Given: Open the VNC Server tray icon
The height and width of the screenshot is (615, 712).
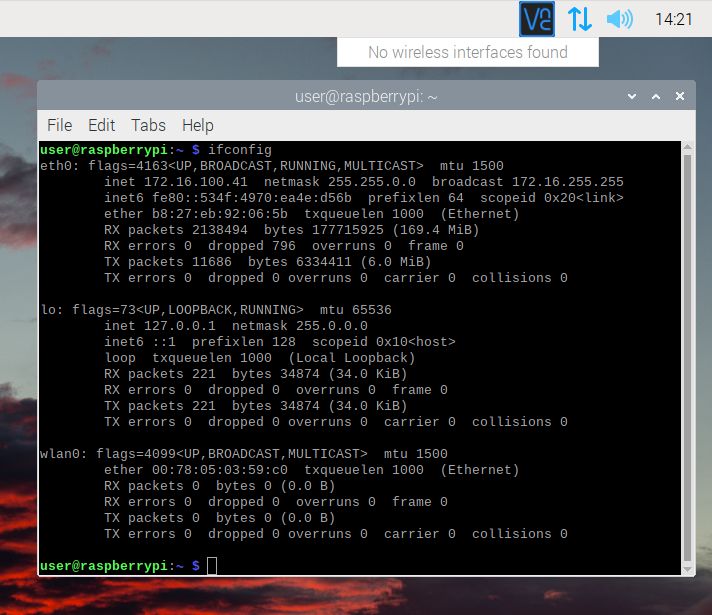Looking at the screenshot, I should click(x=537, y=19).
